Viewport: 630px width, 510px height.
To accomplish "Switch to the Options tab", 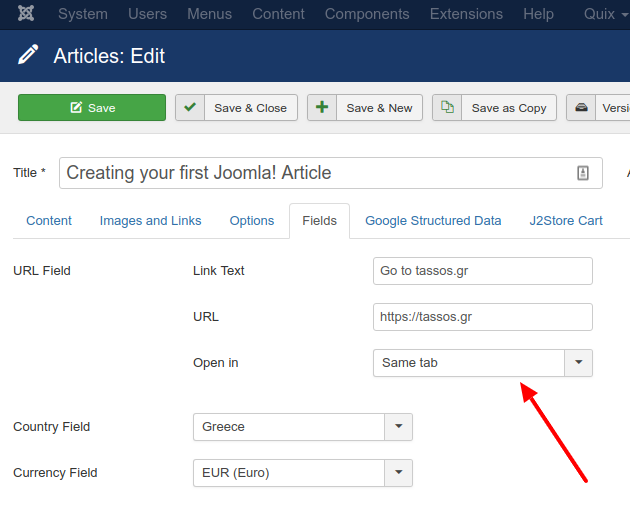I will 252,221.
